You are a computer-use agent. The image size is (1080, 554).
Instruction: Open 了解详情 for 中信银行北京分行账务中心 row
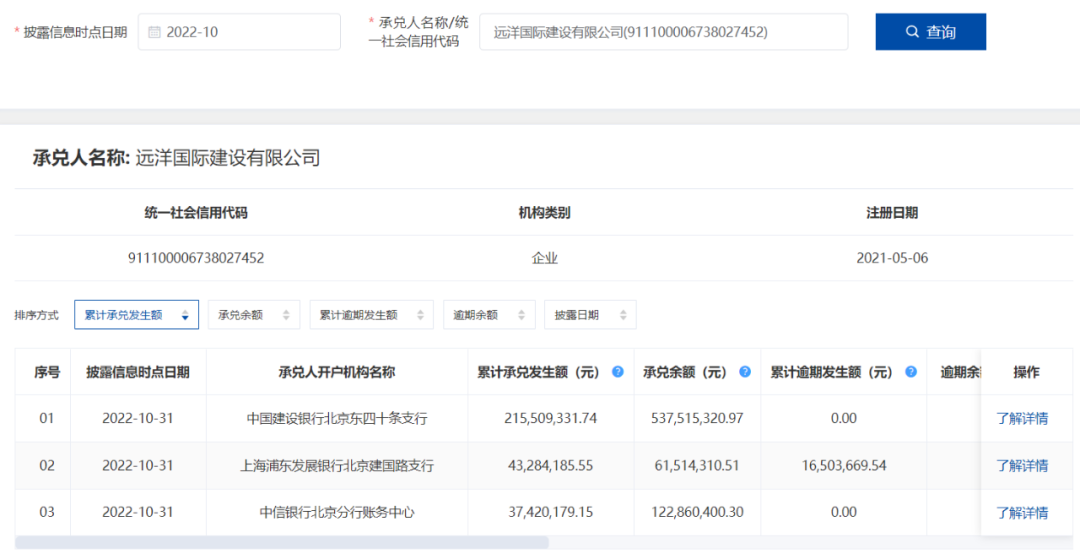tap(1022, 513)
